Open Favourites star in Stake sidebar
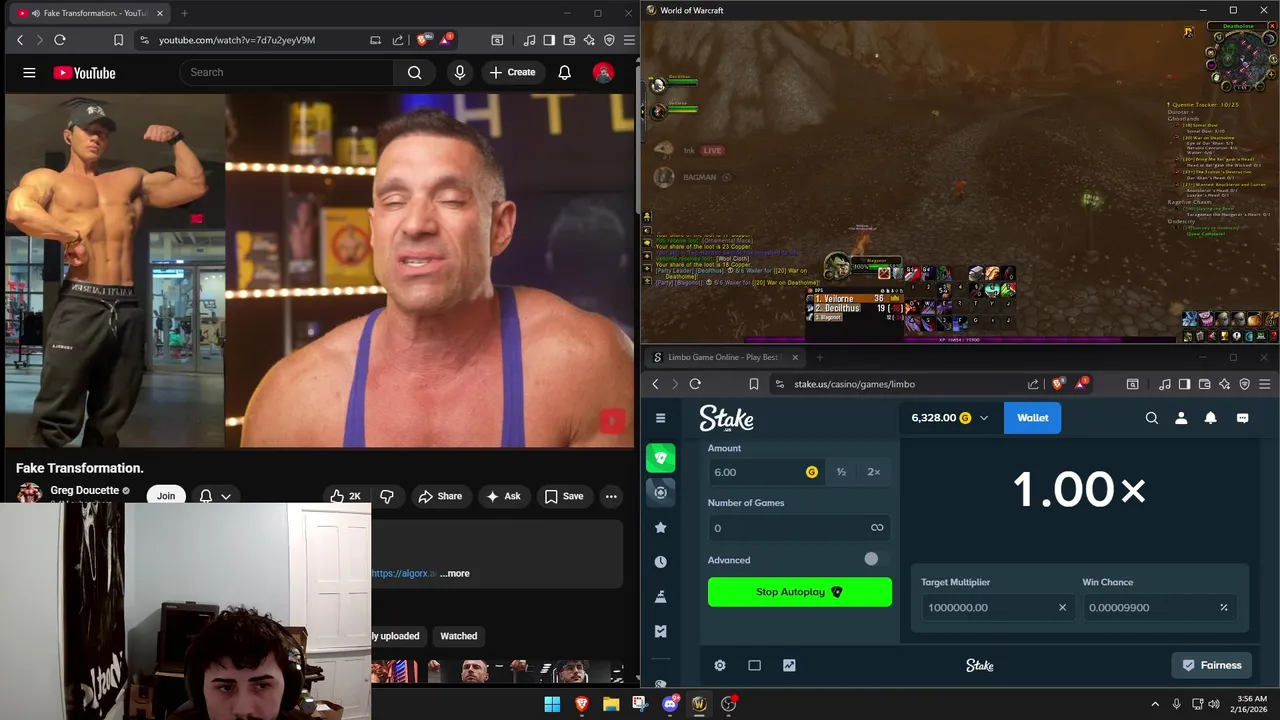Image resolution: width=1280 pixels, height=720 pixels. pyautogui.click(x=660, y=527)
